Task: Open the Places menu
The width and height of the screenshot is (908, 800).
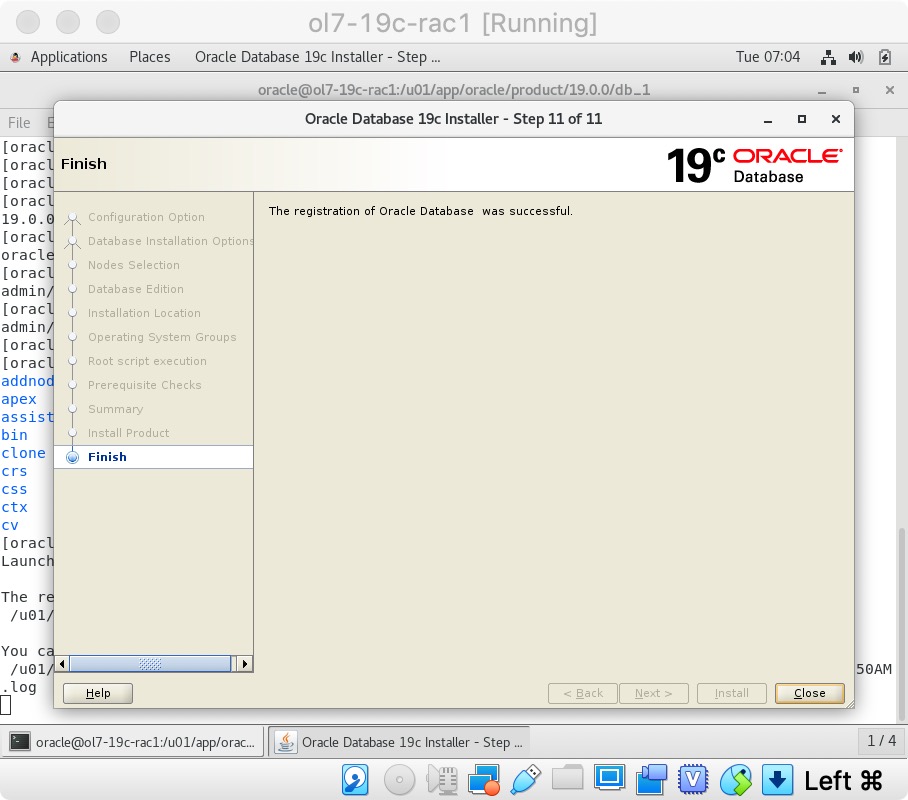Action: tap(149, 57)
